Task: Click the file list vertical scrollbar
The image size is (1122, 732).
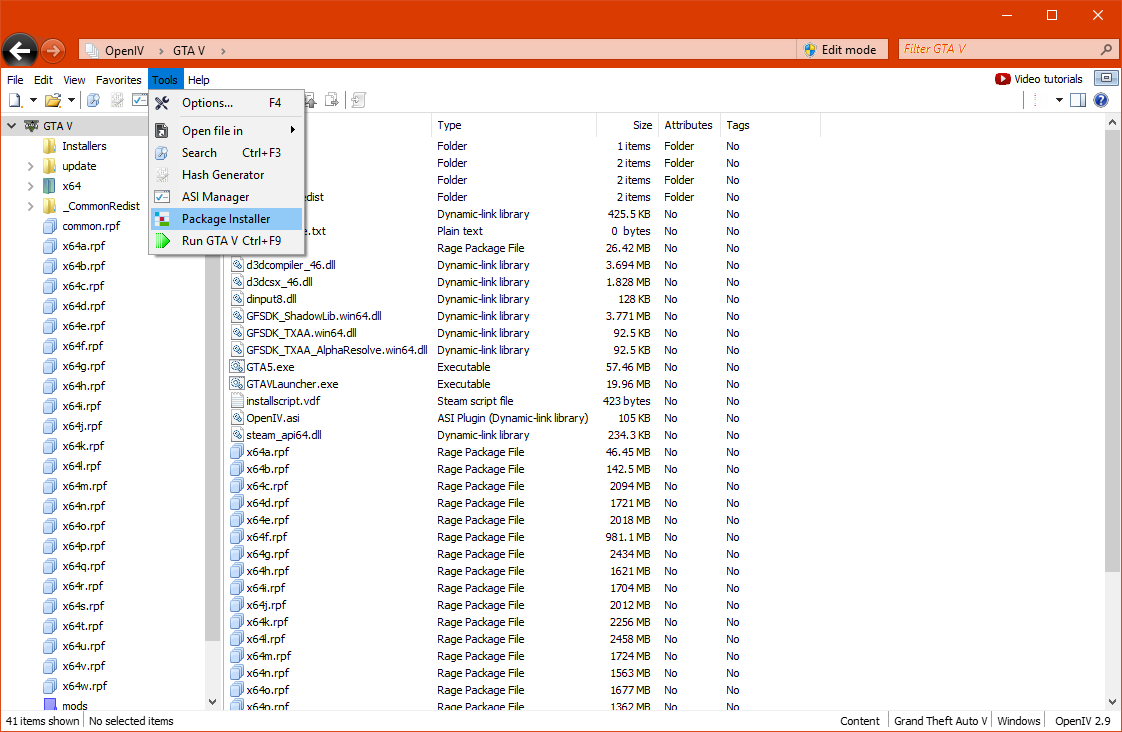Action: pos(1112,351)
